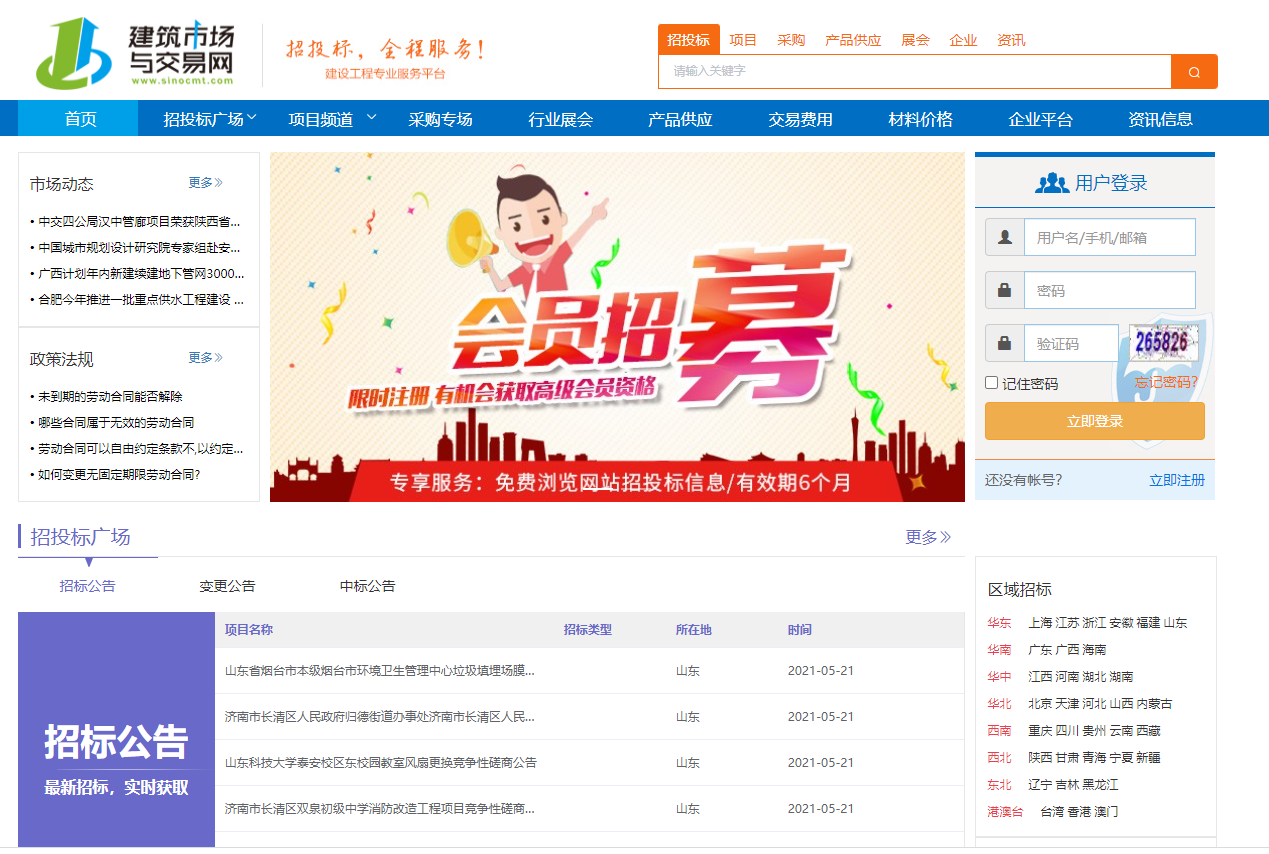Switch to the 中标公告 tab

pos(367,586)
